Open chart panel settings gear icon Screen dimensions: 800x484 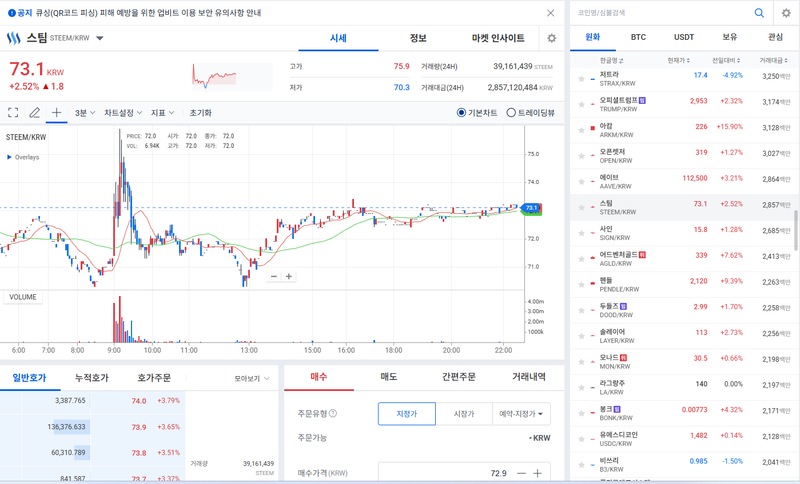tap(552, 38)
